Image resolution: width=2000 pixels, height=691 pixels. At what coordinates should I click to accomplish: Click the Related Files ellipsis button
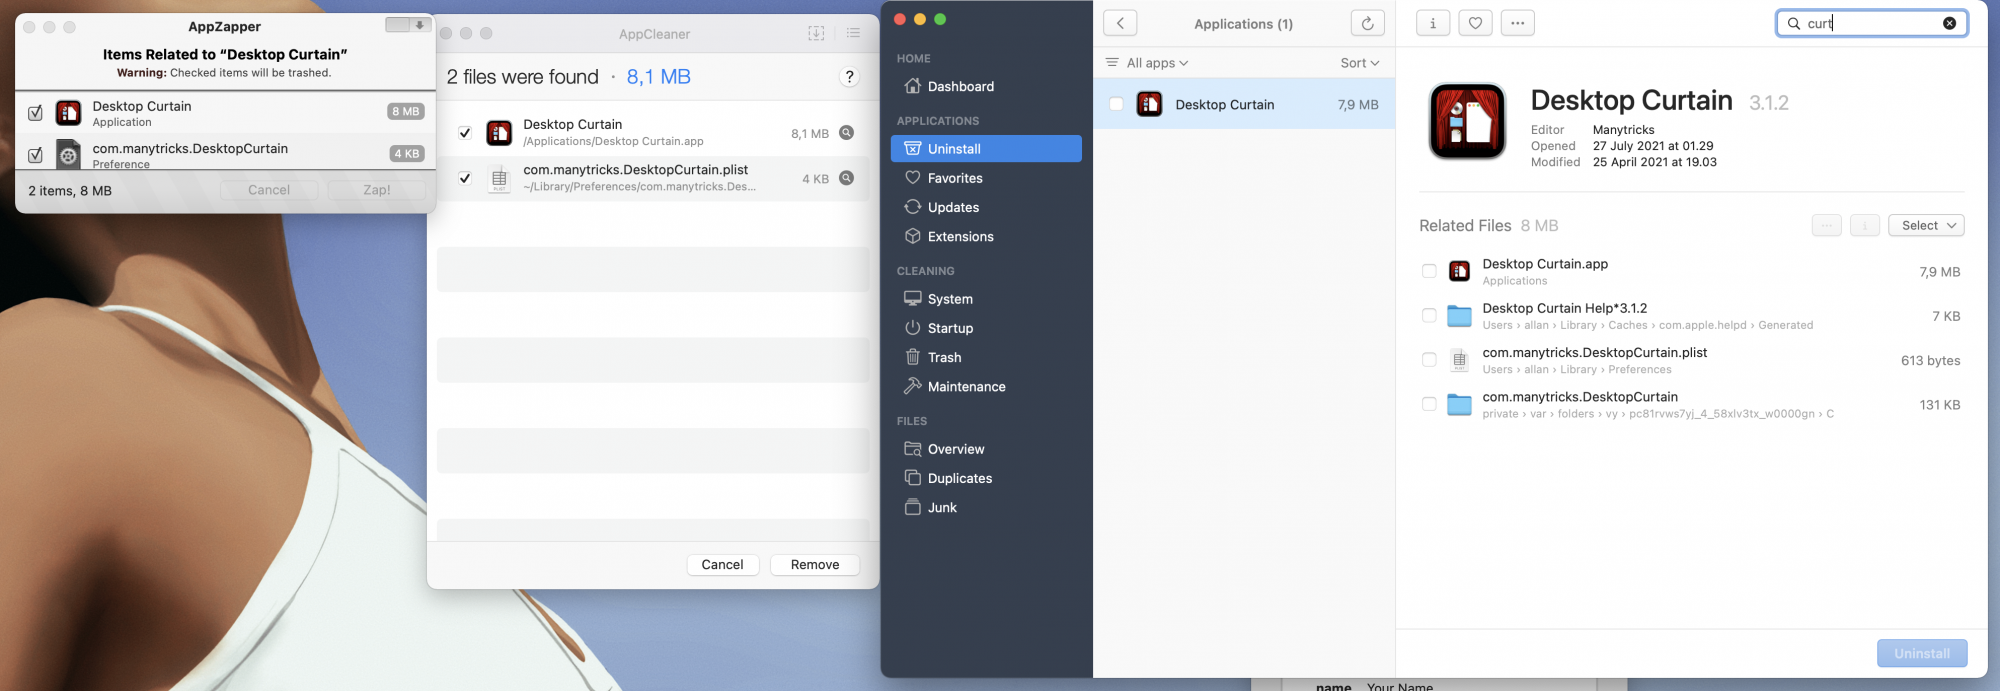tap(1826, 226)
